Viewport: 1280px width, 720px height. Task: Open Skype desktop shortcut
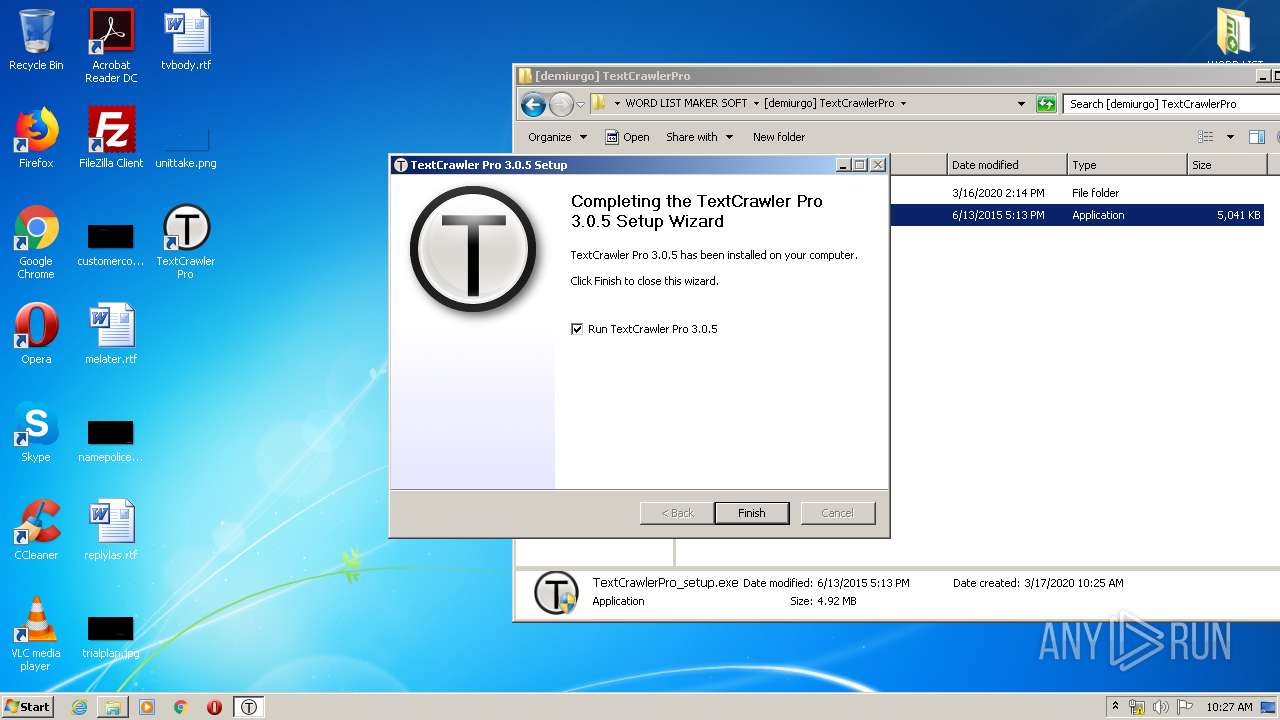click(x=36, y=432)
